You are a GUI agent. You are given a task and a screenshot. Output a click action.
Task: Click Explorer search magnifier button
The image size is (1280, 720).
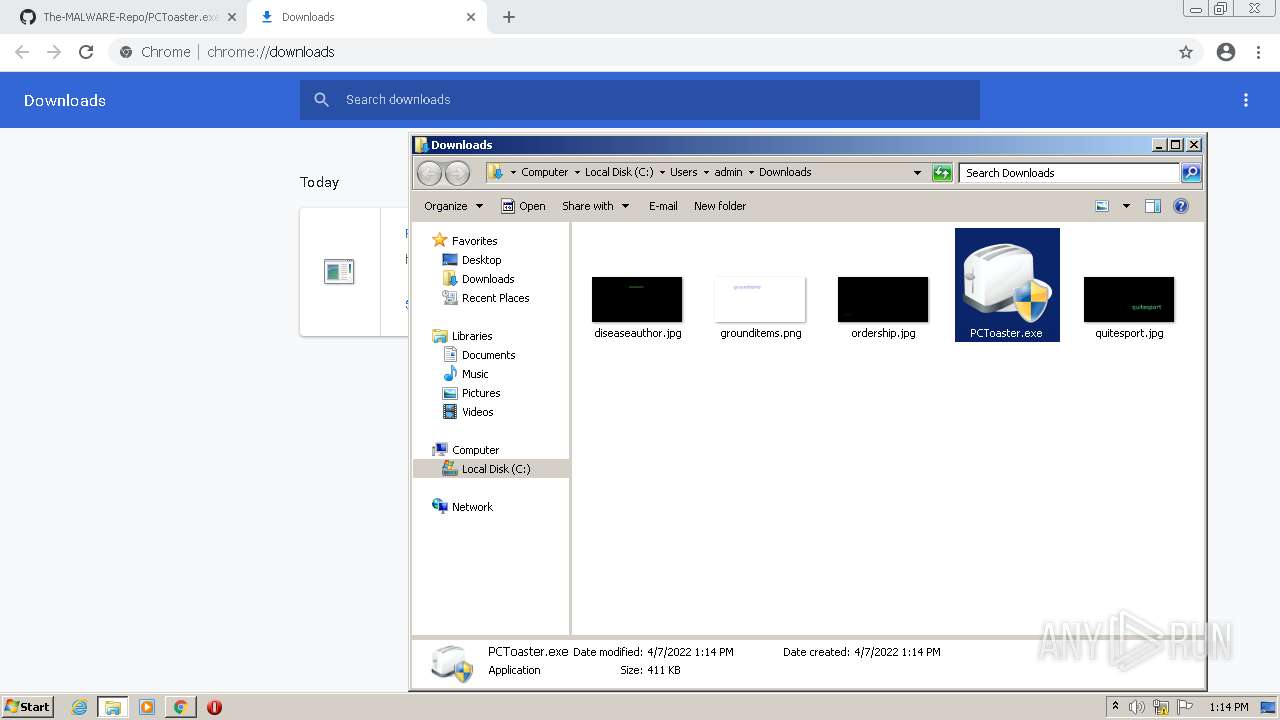click(1191, 173)
